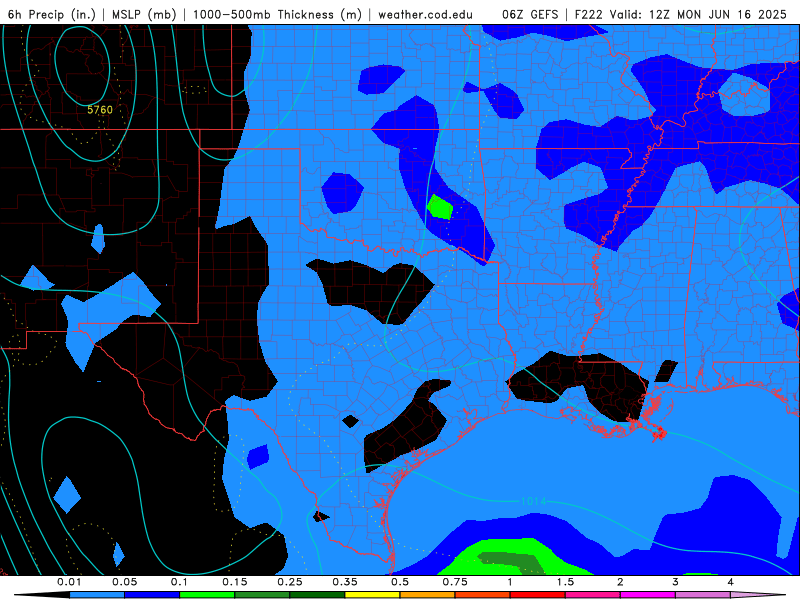The height and width of the screenshot is (600, 800).
Task: Click the '6h Precip (in.)' title text
Action: (52, 14)
